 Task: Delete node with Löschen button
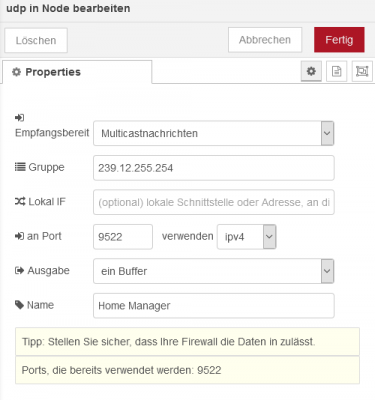pyautogui.click(x=36, y=40)
